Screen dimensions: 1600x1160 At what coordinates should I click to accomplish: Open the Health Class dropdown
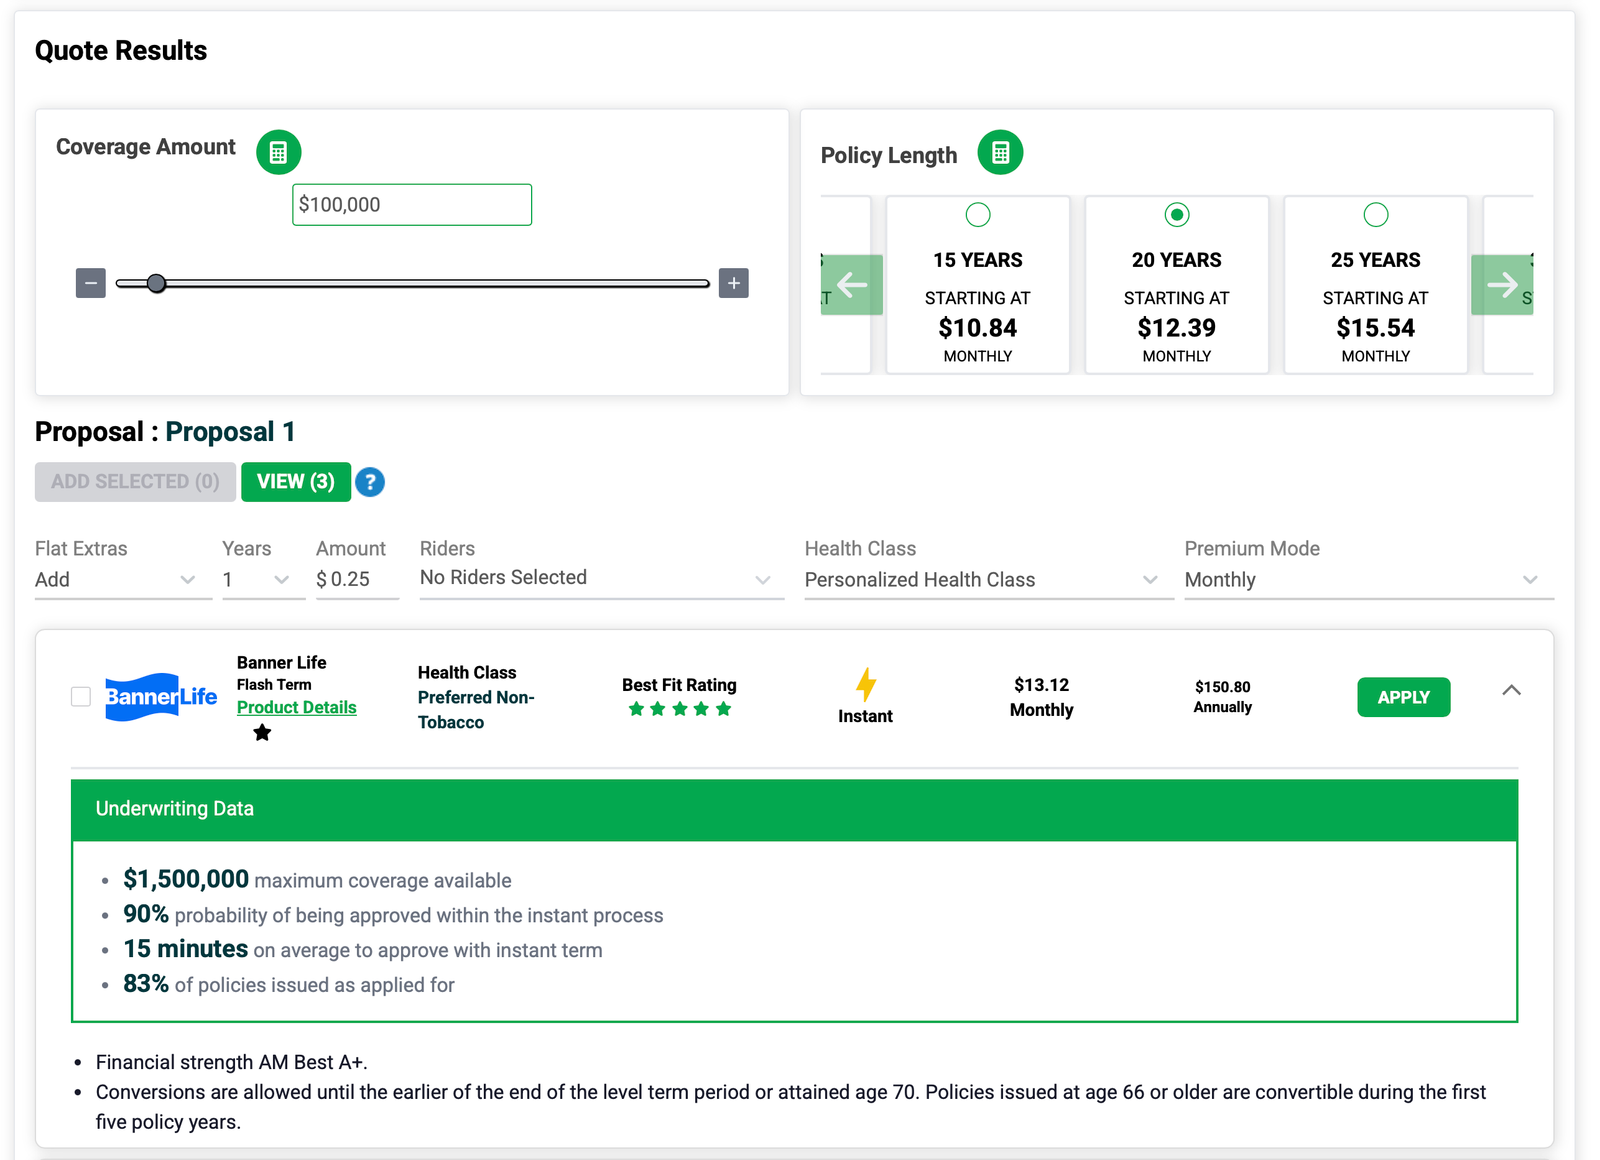pos(986,580)
